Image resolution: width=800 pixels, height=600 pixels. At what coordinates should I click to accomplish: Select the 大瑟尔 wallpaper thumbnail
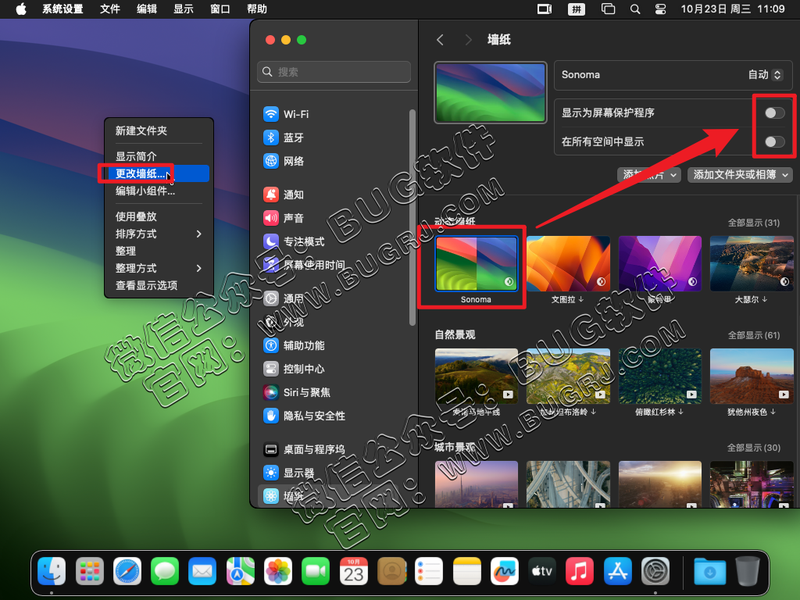click(752, 264)
